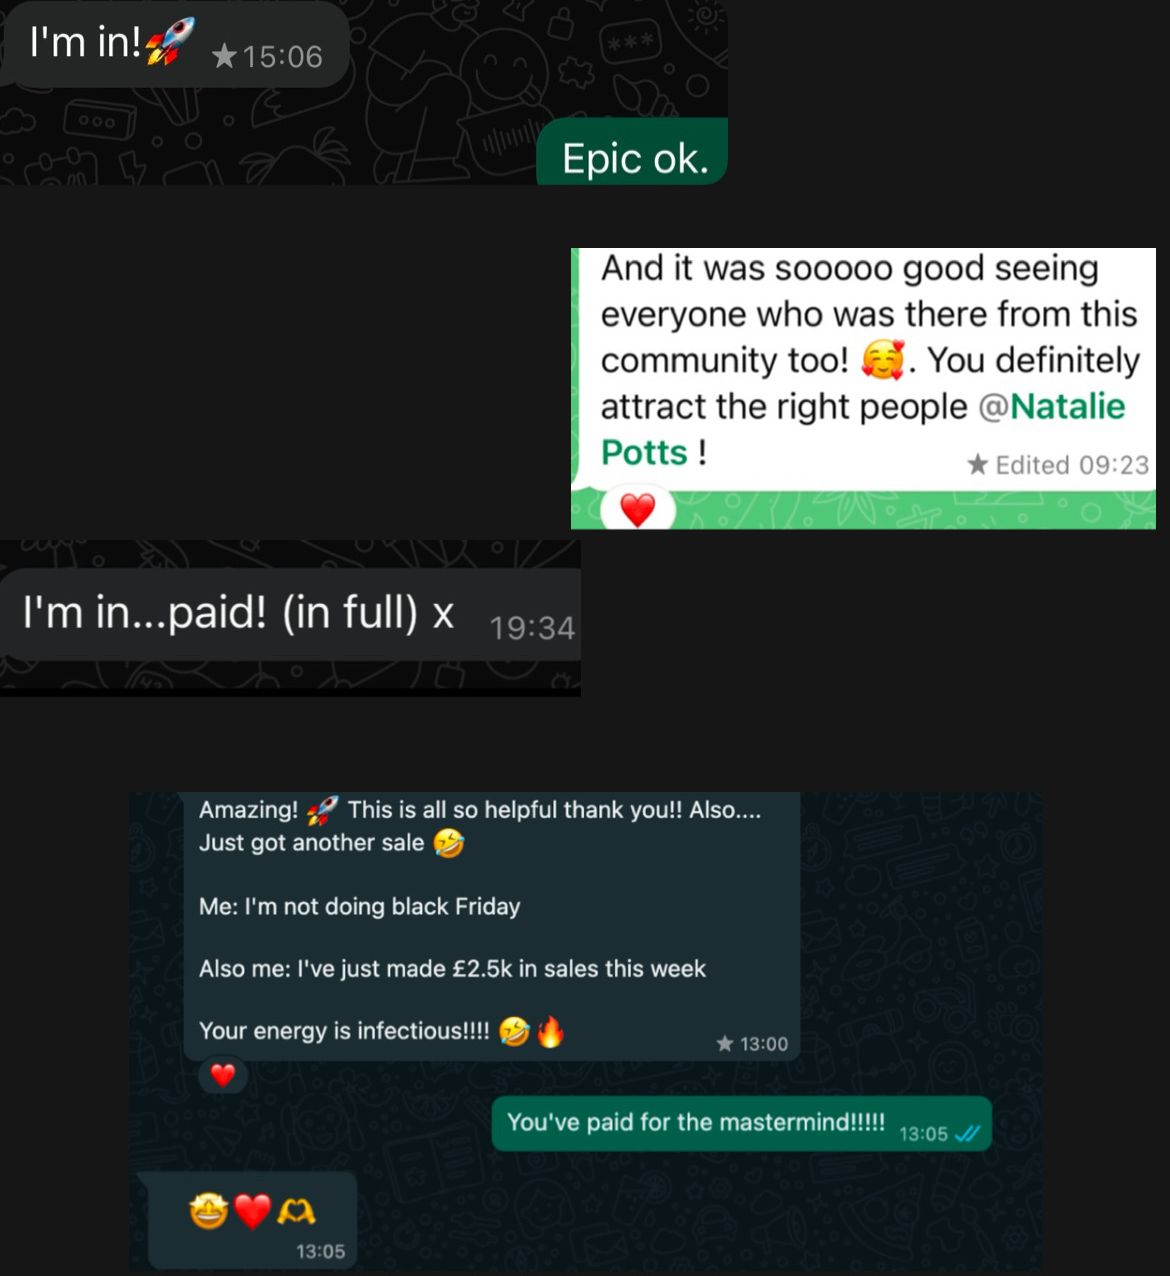Click the "Edited 09:23" label
Image resolution: width=1170 pixels, height=1276 pixels.
(x=1072, y=465)
